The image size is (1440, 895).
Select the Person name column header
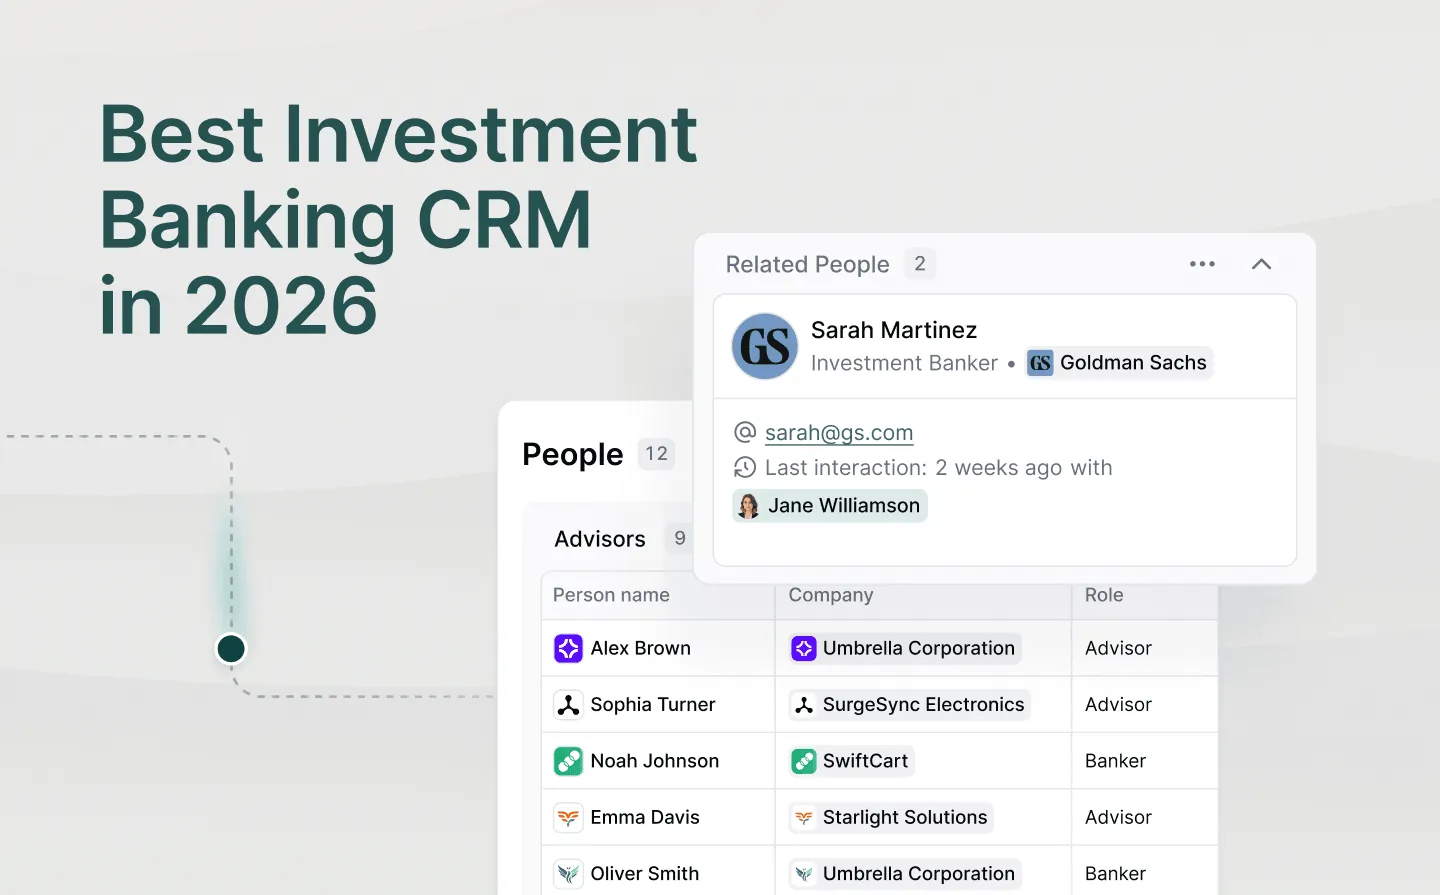(x=611, y=595)
